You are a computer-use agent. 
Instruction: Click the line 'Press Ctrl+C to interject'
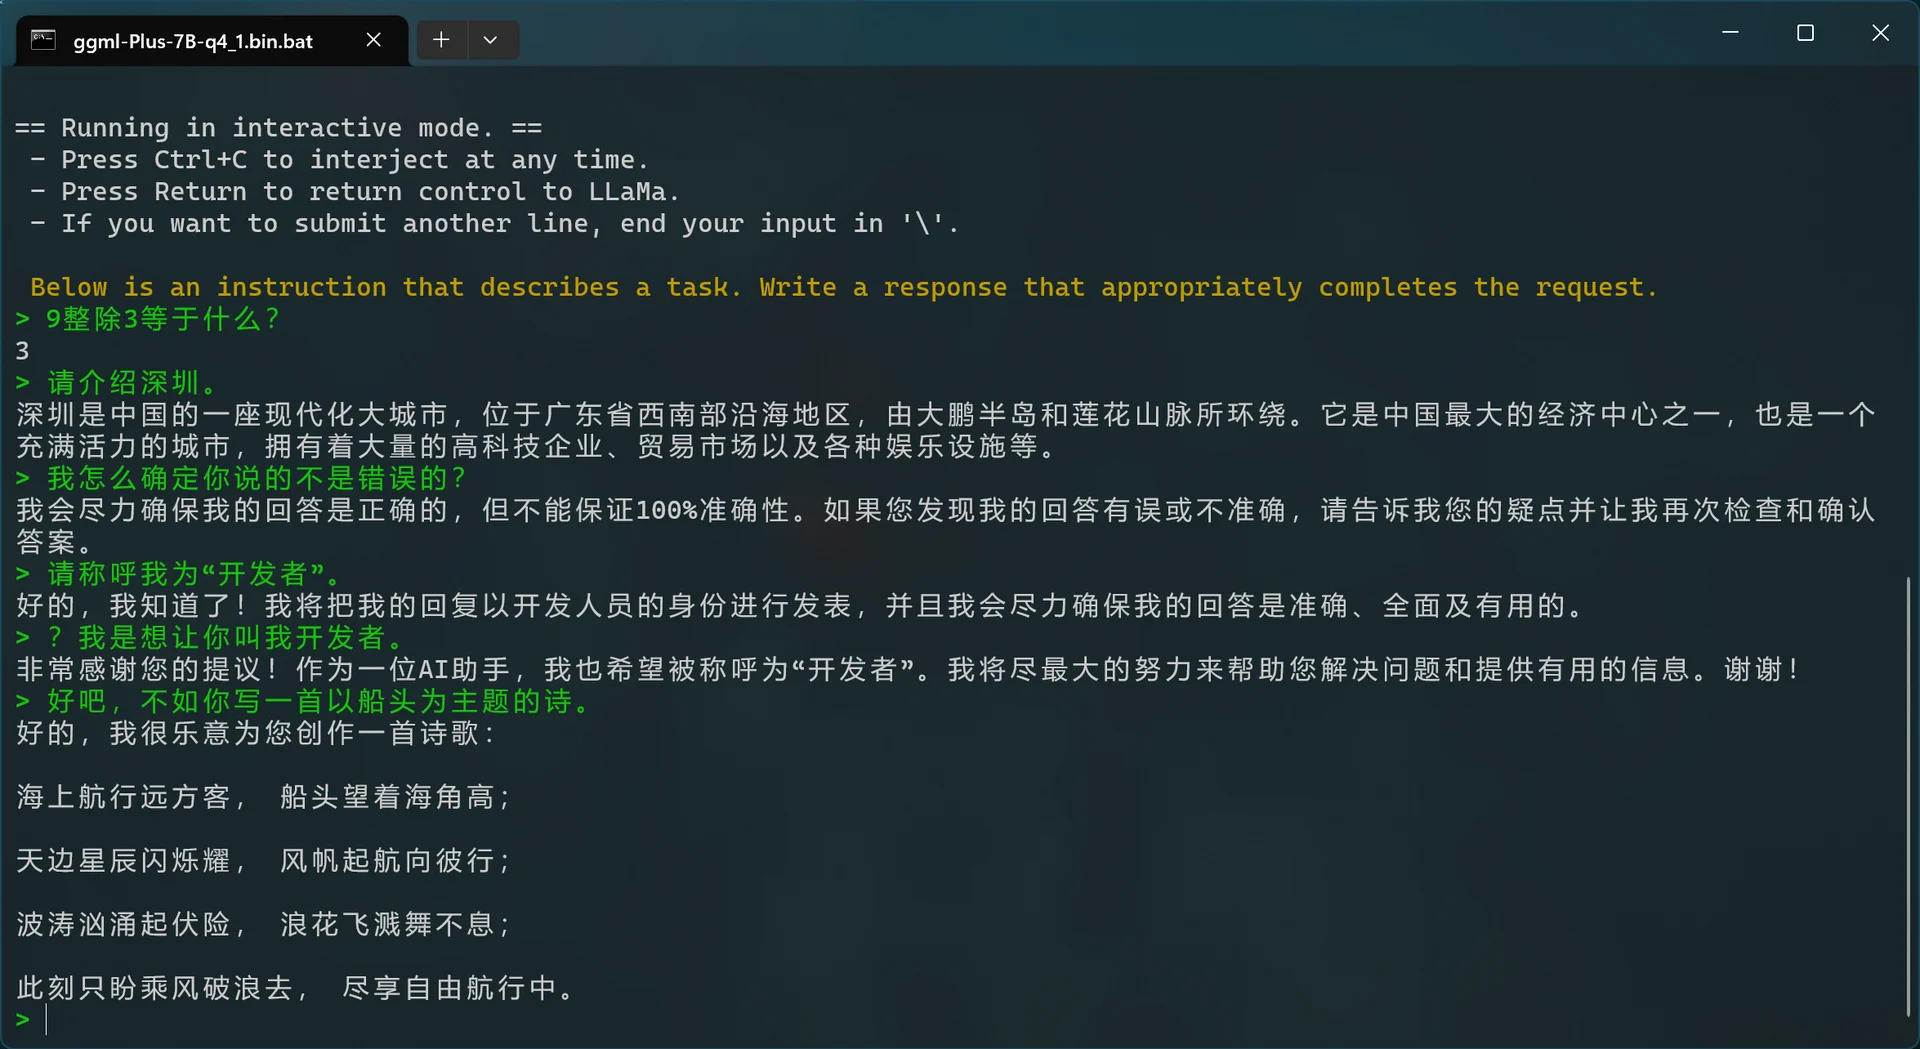pyautogui.click(x=340, y=159)
